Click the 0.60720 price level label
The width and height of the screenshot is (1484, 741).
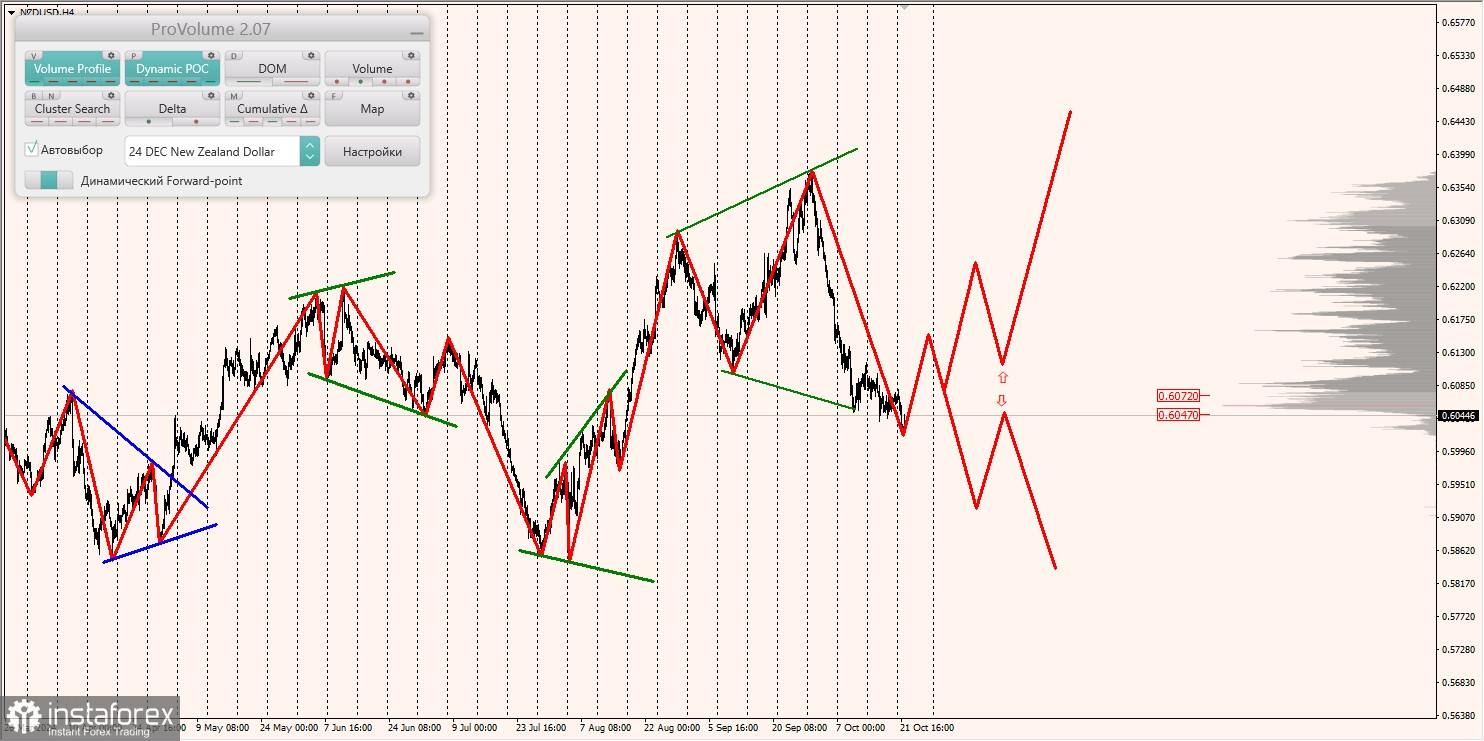point(1178,396)
